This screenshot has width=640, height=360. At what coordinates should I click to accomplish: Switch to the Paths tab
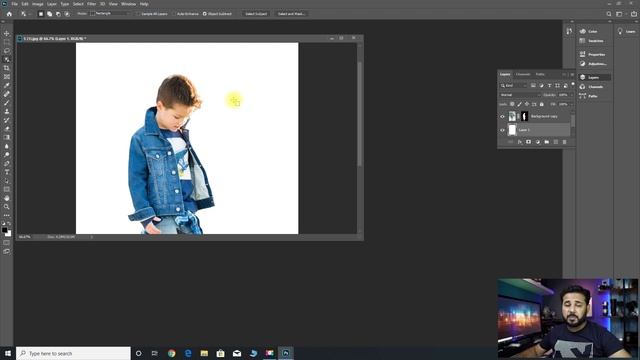point(540,74)
